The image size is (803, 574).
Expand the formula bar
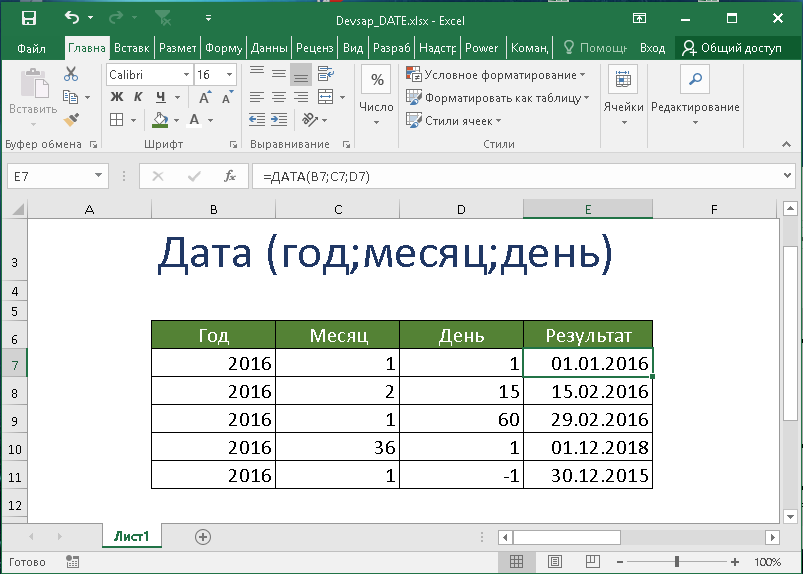coord(788,176)
